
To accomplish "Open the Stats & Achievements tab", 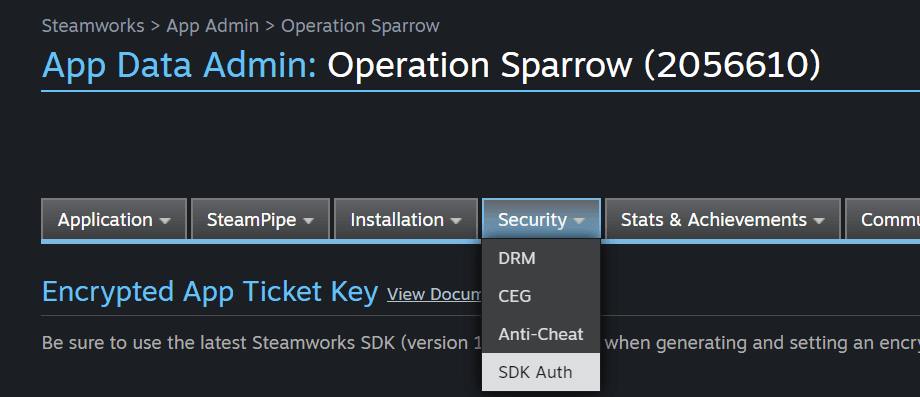I will point(723,219).
